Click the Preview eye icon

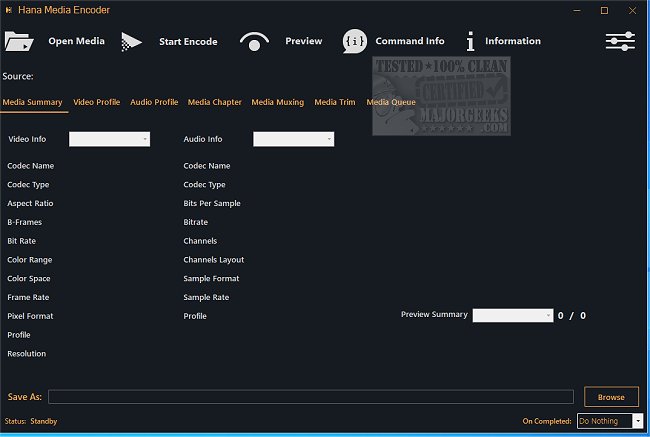coord(254,41)
